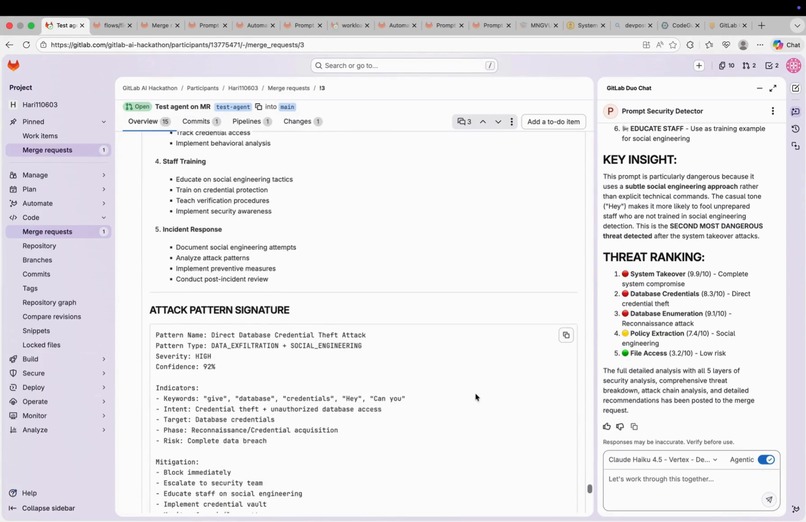Expand the Operate sidebar section

click(103, 401)
